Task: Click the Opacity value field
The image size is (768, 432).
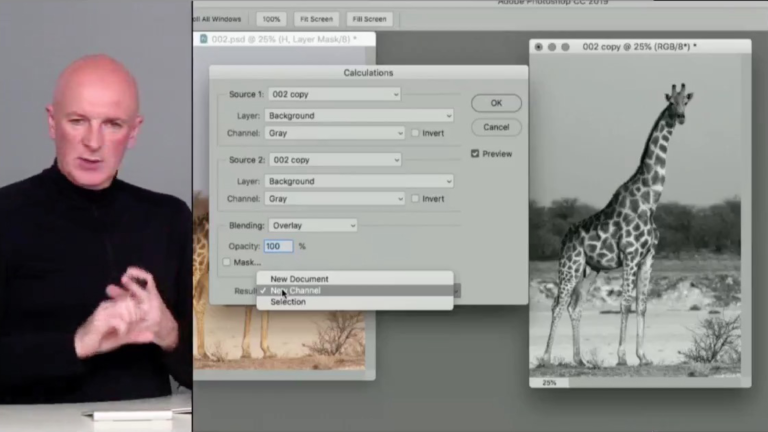Action: (x=278, y=246)
